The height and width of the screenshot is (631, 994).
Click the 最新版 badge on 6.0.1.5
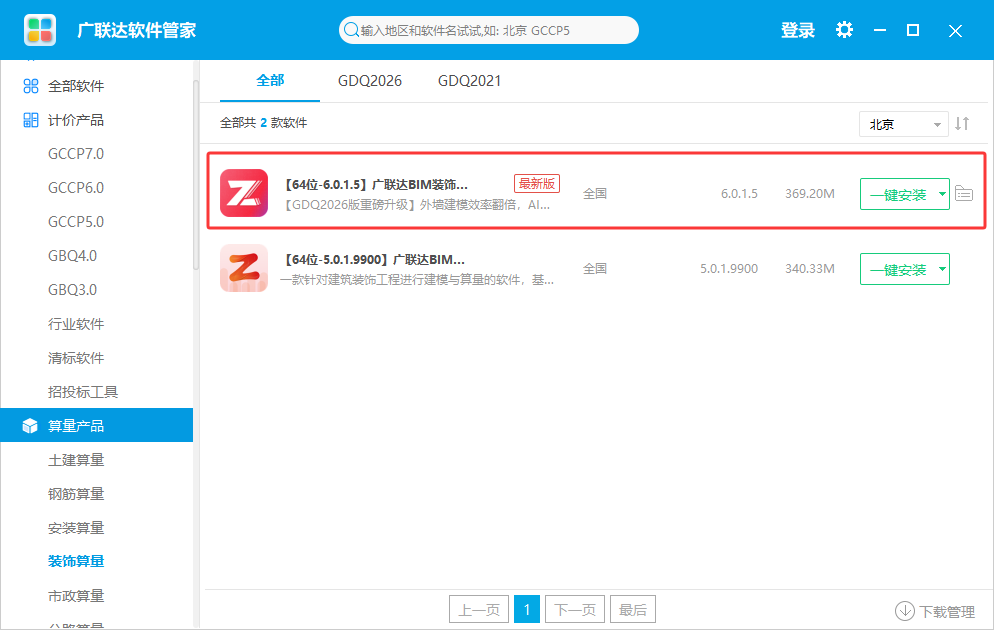pyautogui.click(x=537, y=183)
